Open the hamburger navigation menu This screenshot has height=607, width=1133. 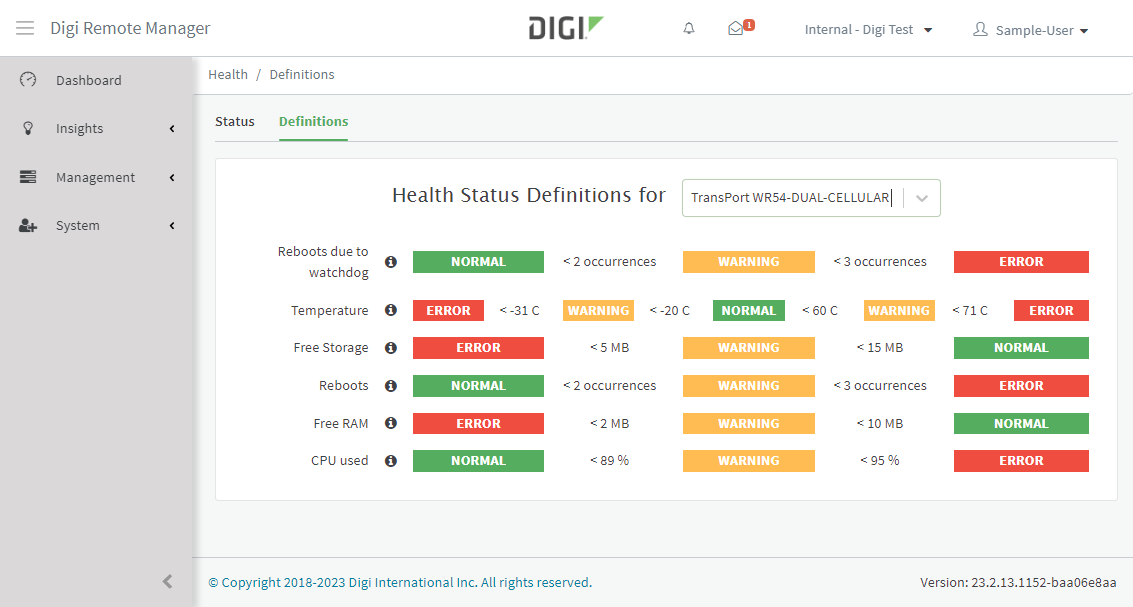tap(25, 28)
